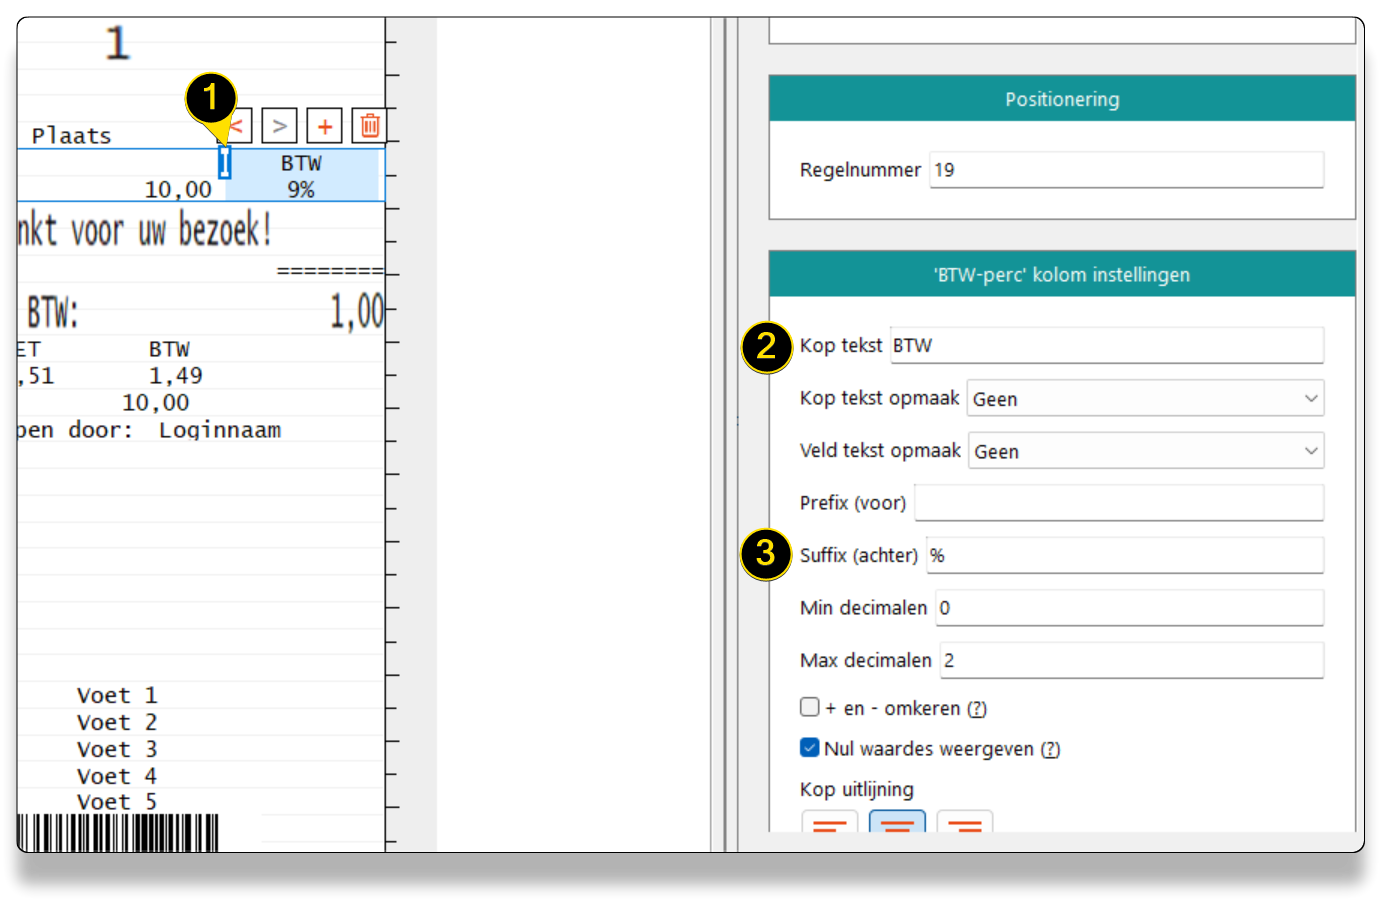Set Kop uitlijning to right align
The height and width of the screenshot is (901, 1381).
click(964, 822)
